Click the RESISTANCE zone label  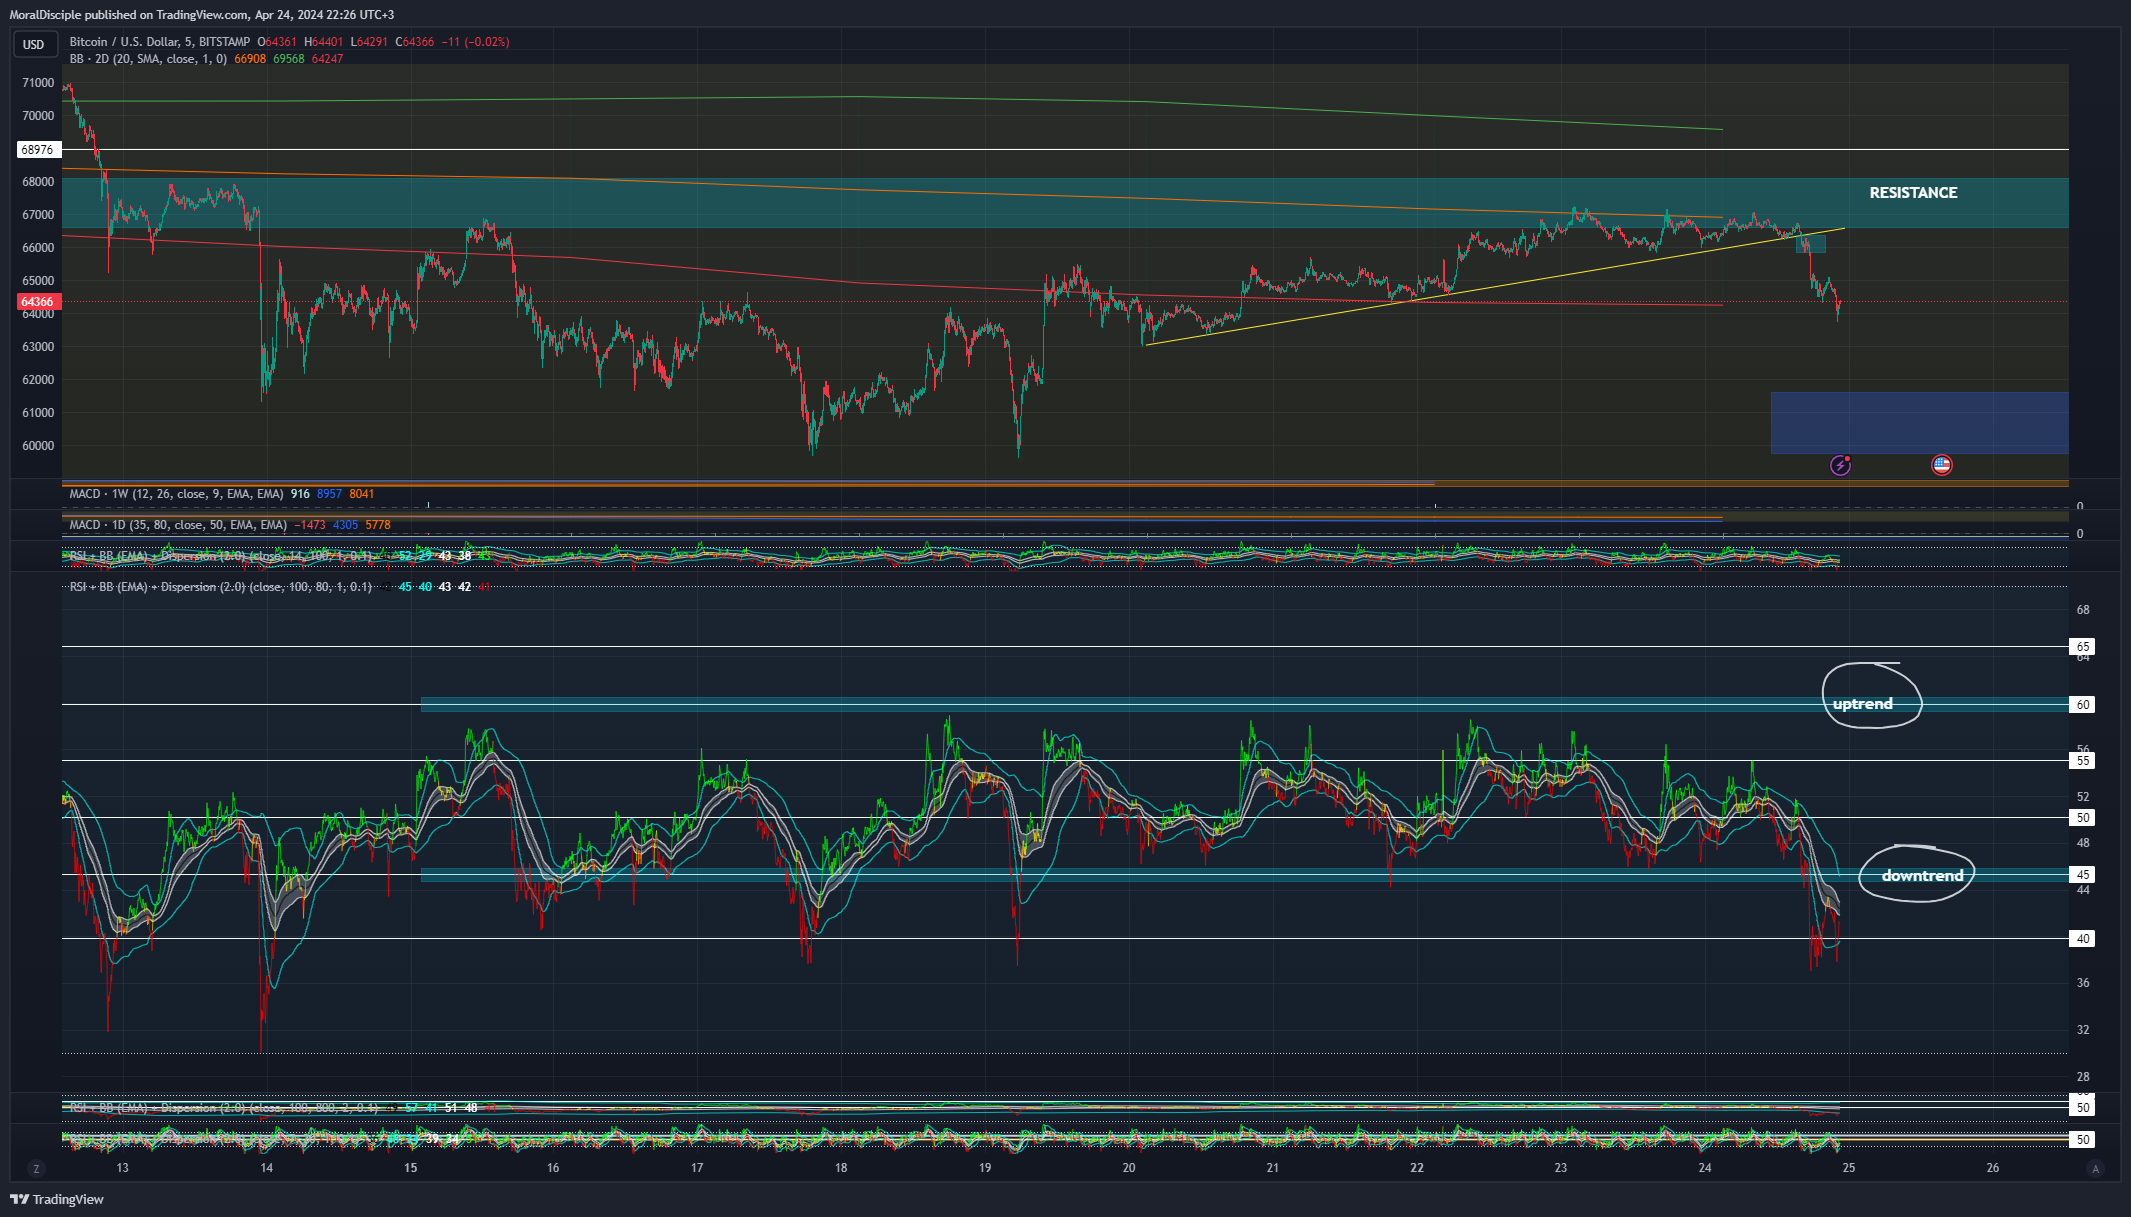click(1913, 193)
